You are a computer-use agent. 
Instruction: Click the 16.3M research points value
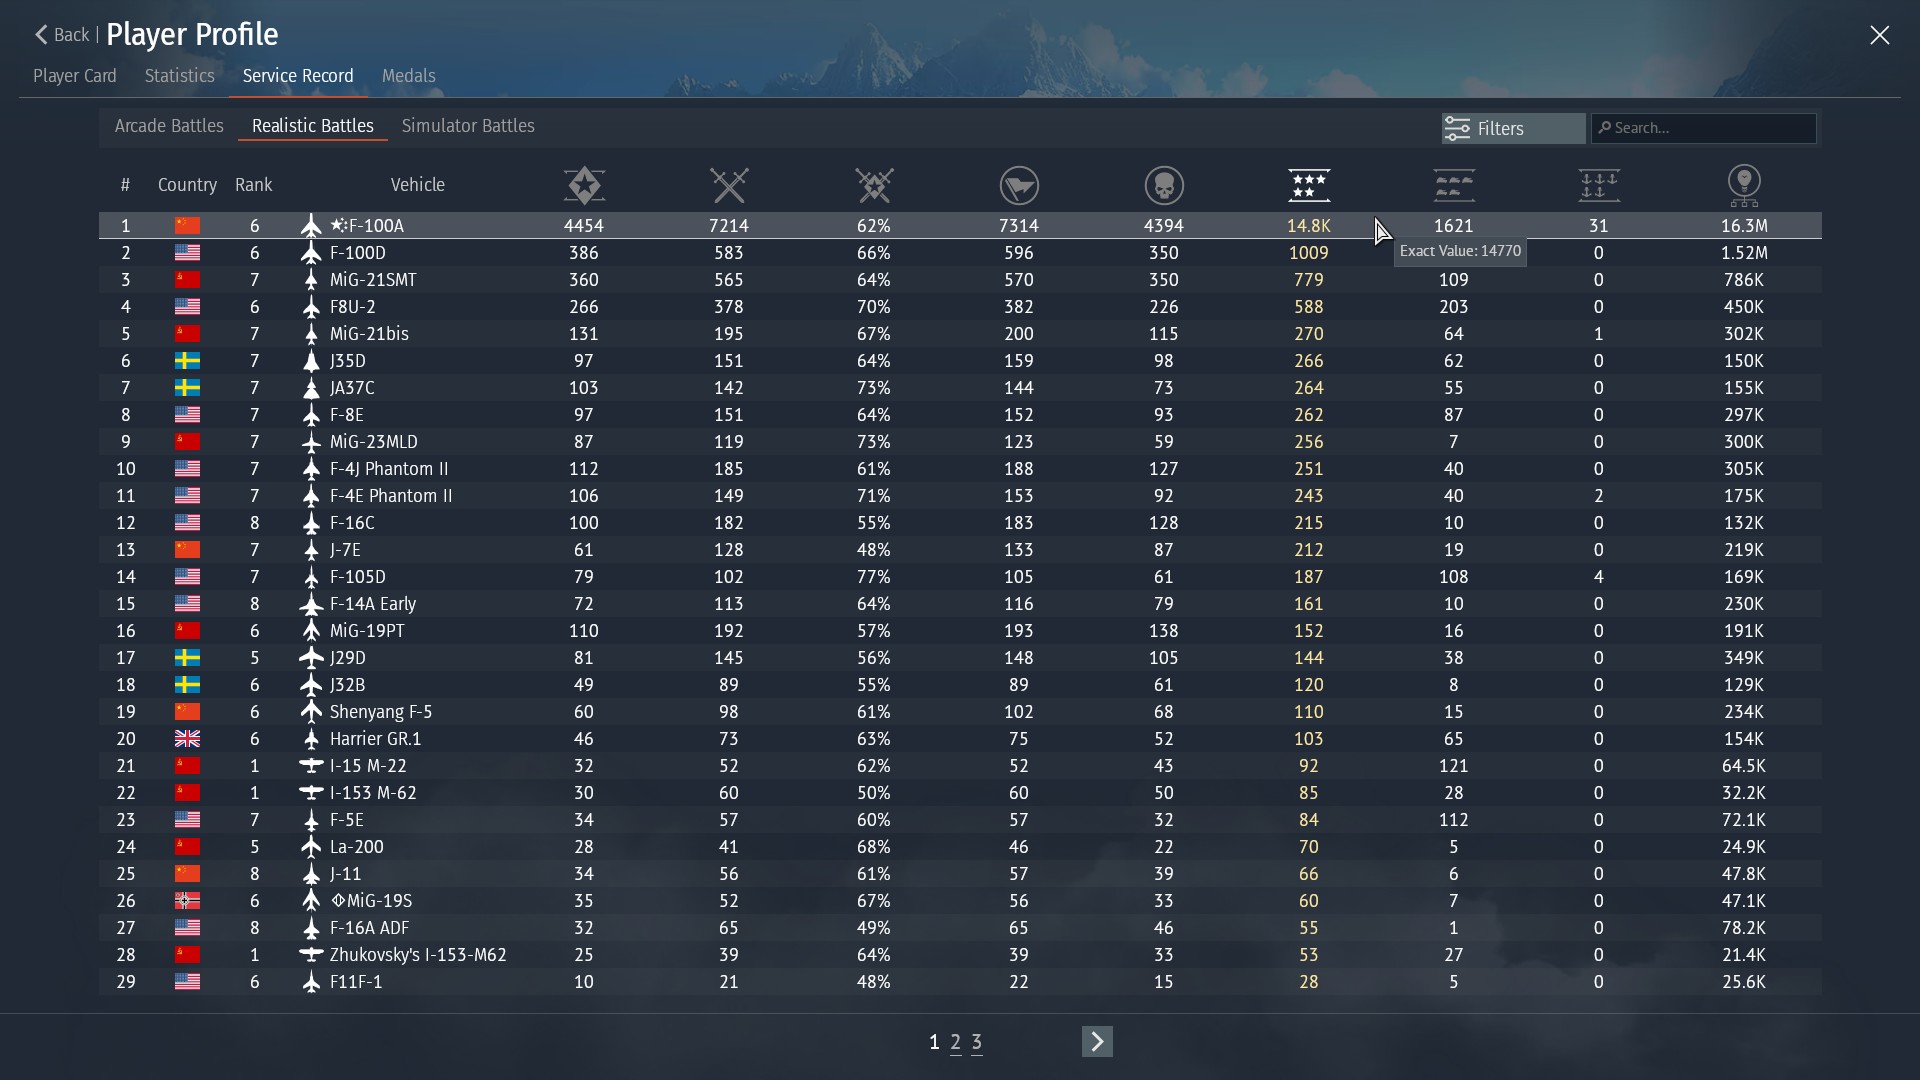(x=1744, y=226)
